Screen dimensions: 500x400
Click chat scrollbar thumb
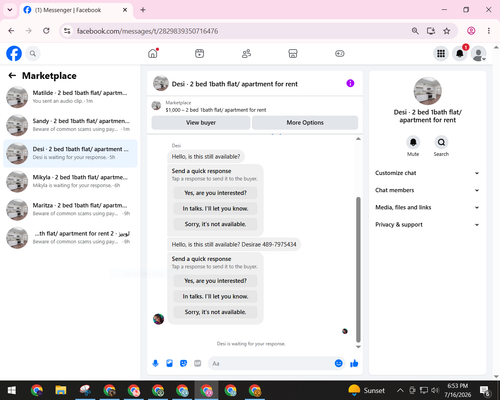(x=358, y=270)
